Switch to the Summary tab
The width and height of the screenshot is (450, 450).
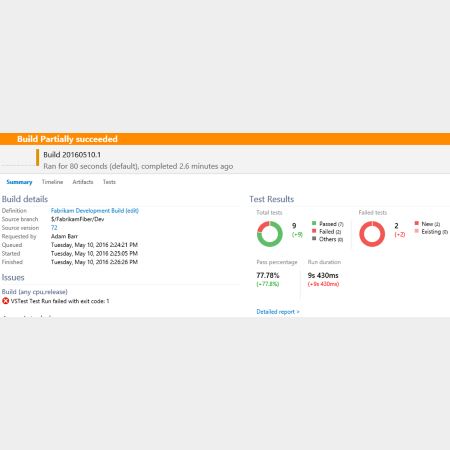[19, 182]
